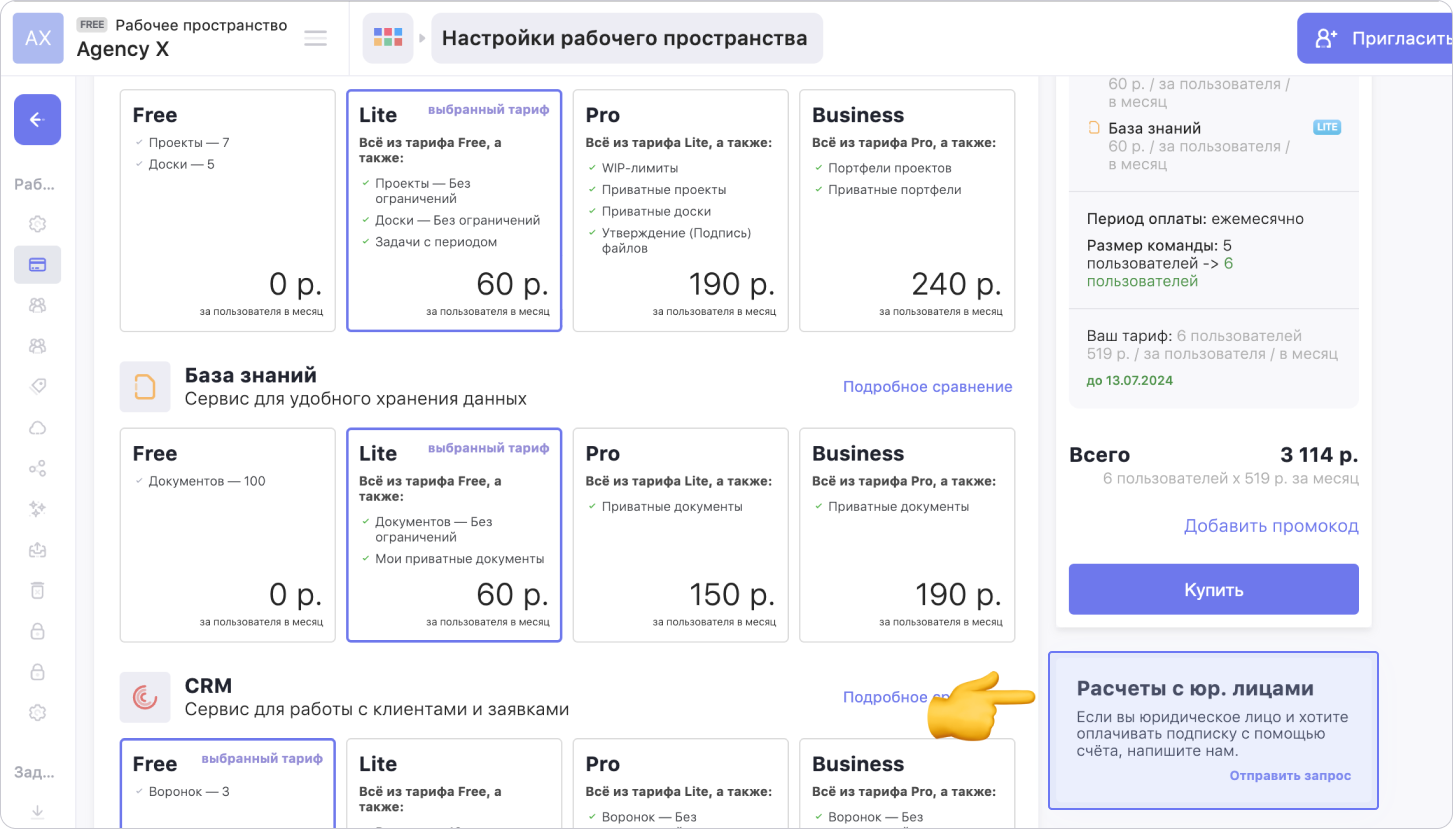
Task: Open the cloud icon in sidebar
Action: pos(37,428)
